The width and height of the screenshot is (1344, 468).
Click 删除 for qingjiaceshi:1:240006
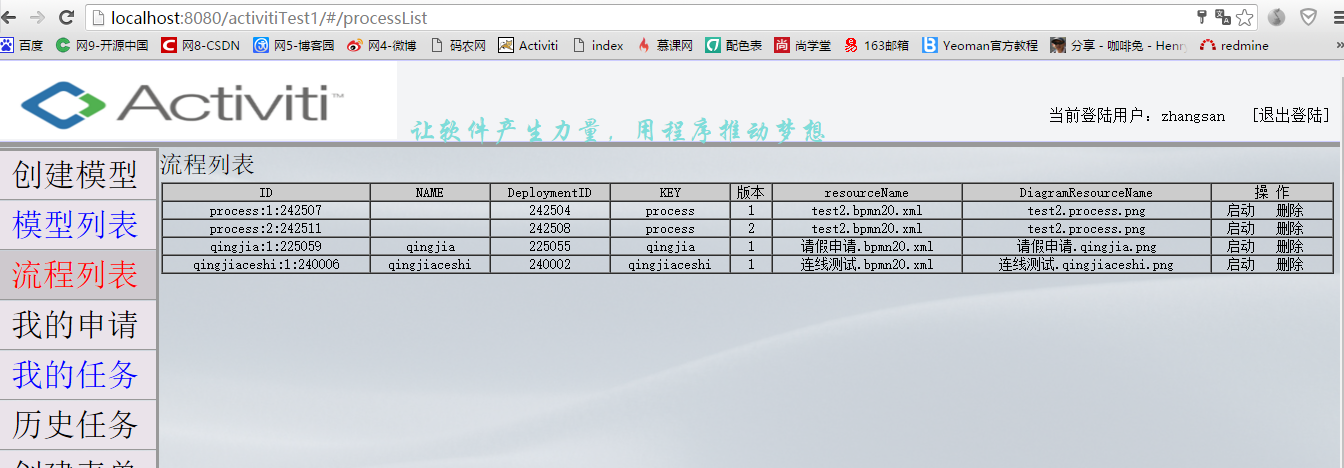1290,265
